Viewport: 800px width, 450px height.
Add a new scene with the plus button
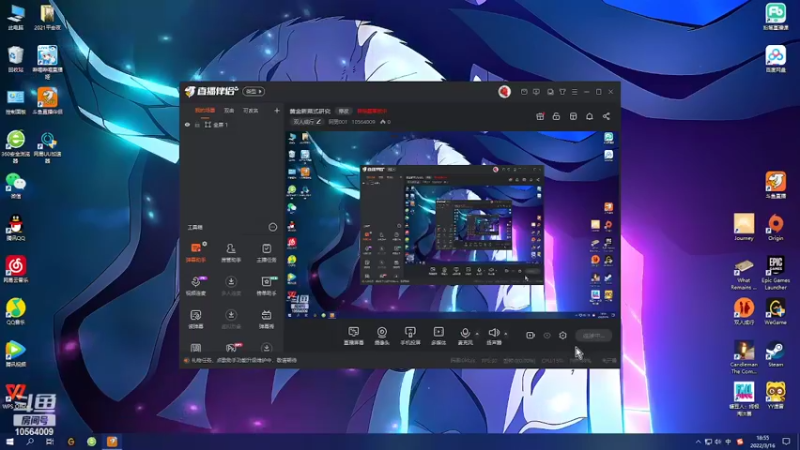pos(277,110)
